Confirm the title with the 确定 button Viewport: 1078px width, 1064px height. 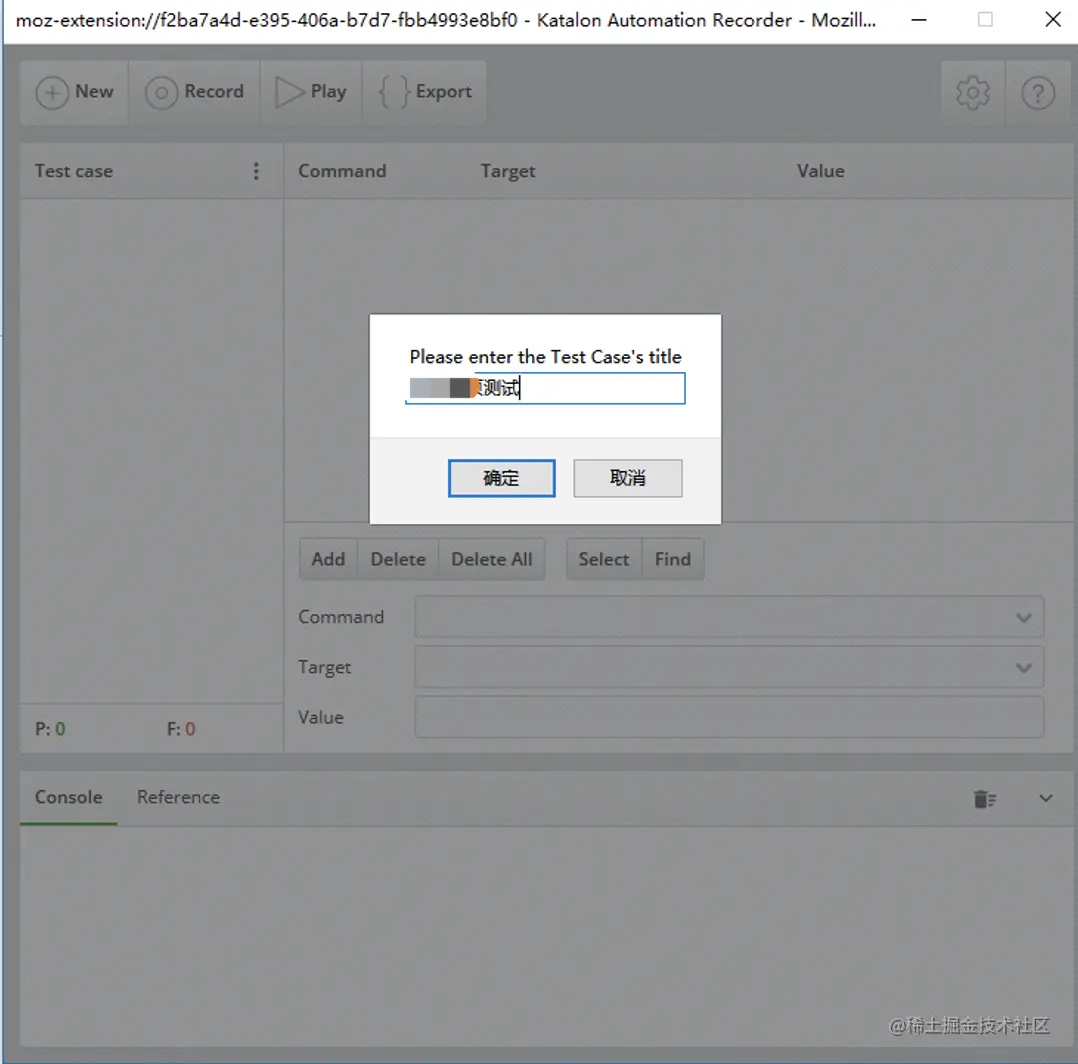click(502, 478)
